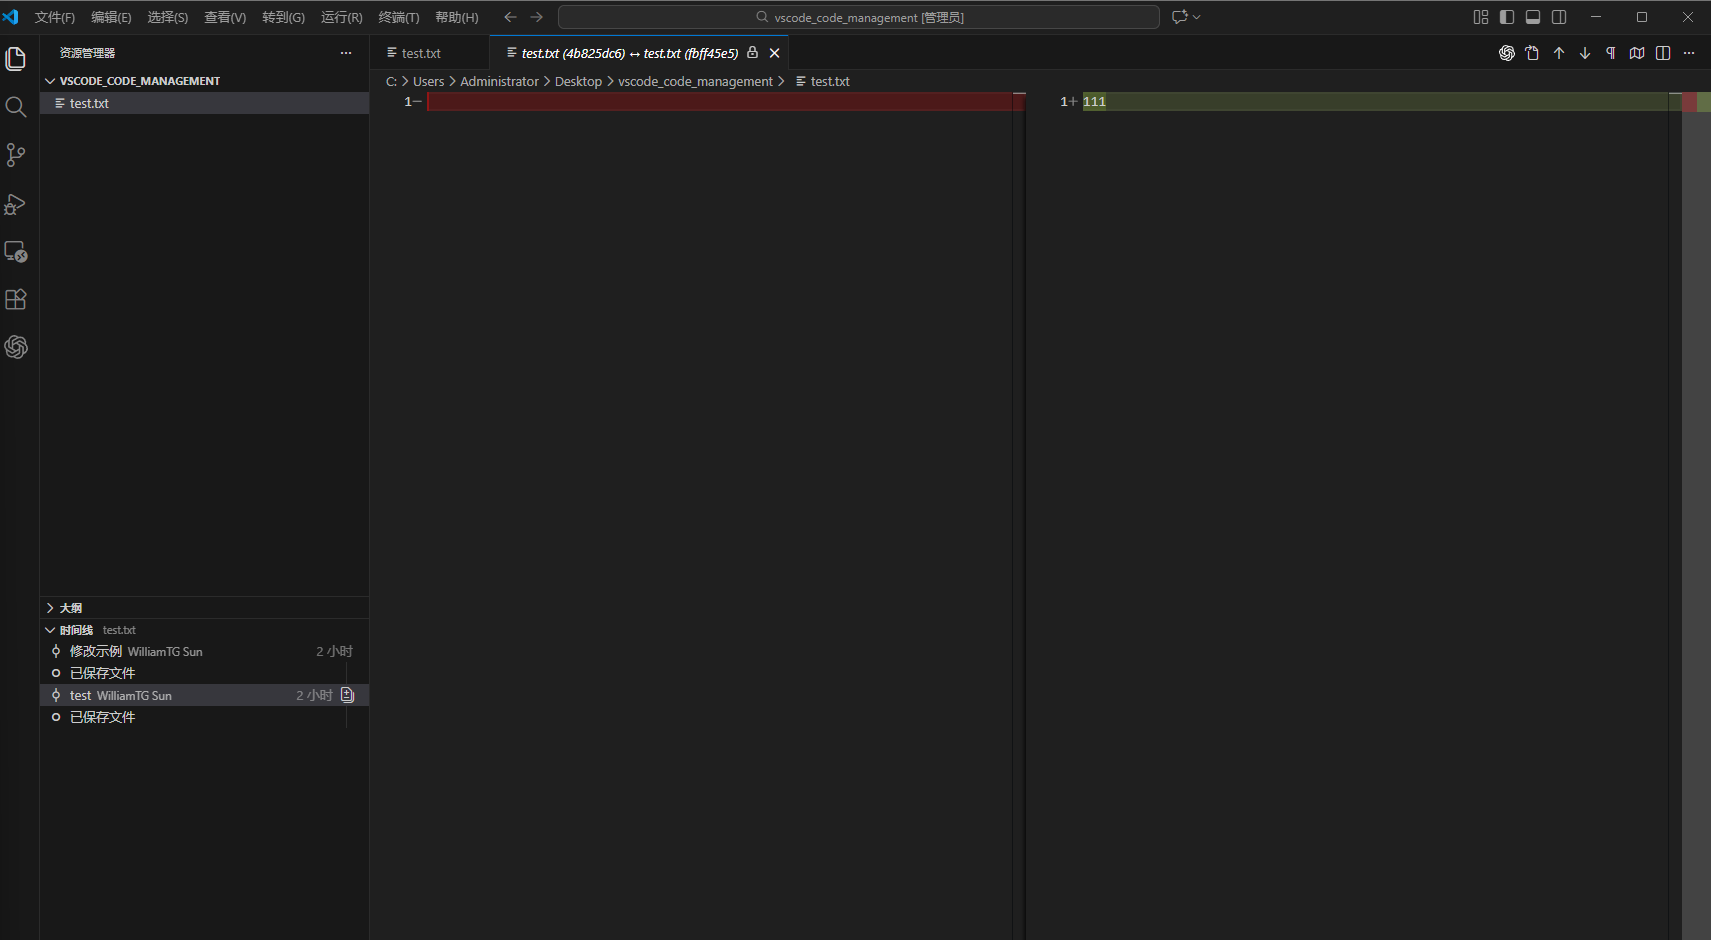Image resolution: width=1711 pixels, height=940 pixels.
Task: Expand the 大纲 outline section
Action: coord(204,608)
